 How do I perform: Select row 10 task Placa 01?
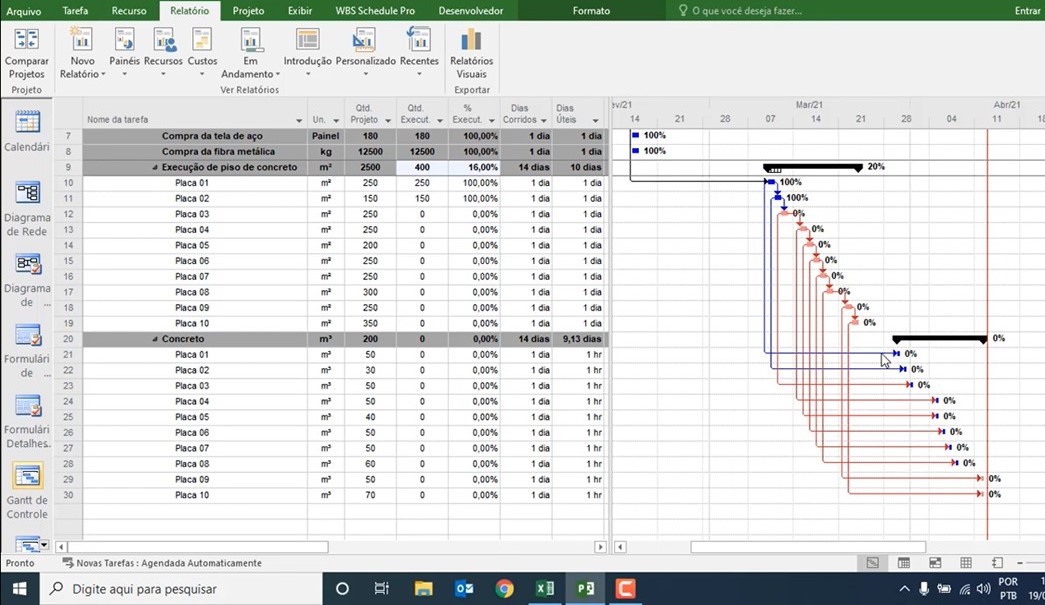pyautogui.click(x=192, y=183)
